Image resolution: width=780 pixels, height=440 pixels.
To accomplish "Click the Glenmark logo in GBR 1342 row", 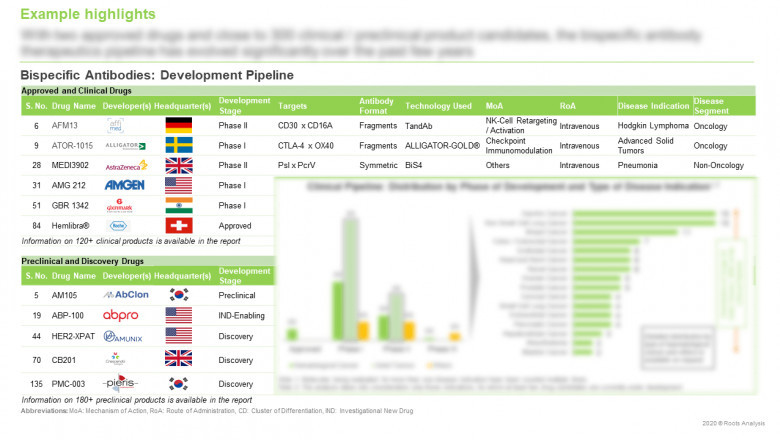I will coord(119,206).
